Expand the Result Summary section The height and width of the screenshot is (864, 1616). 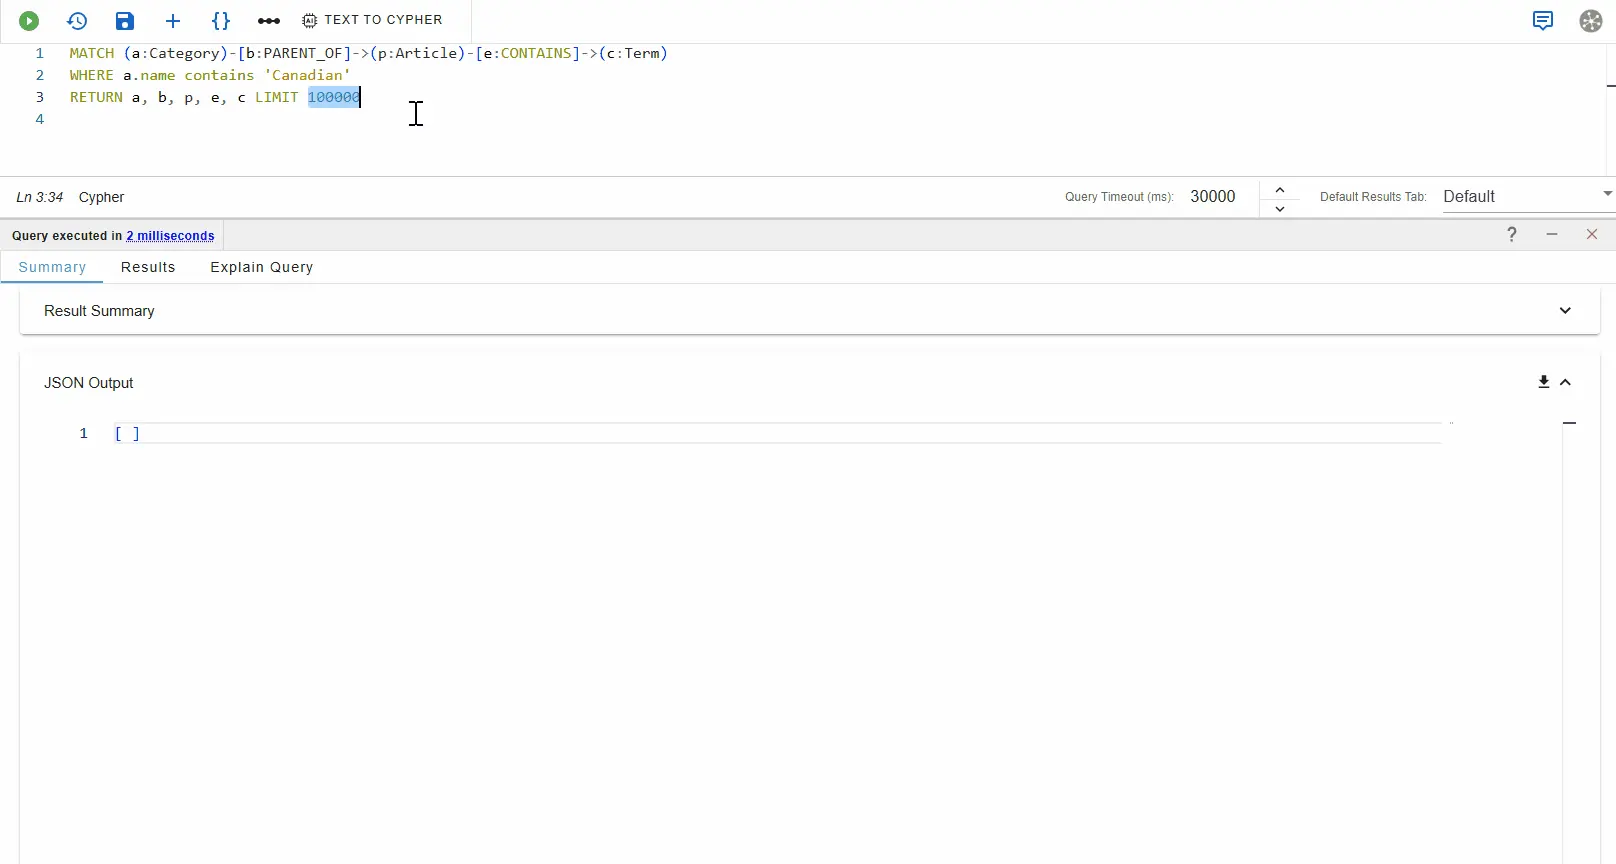click(x=1565, y=311)
